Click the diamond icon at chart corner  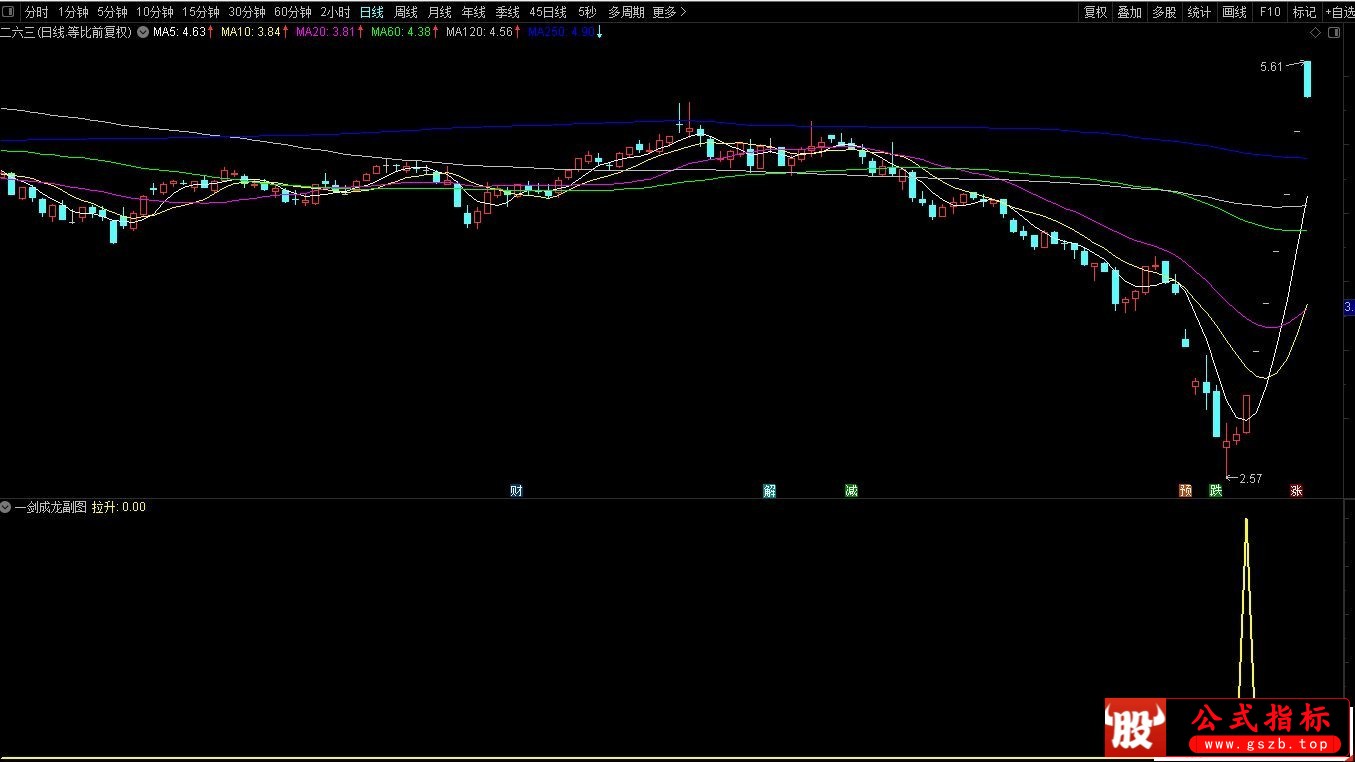pyautogui.click(x=1314, y=34)
